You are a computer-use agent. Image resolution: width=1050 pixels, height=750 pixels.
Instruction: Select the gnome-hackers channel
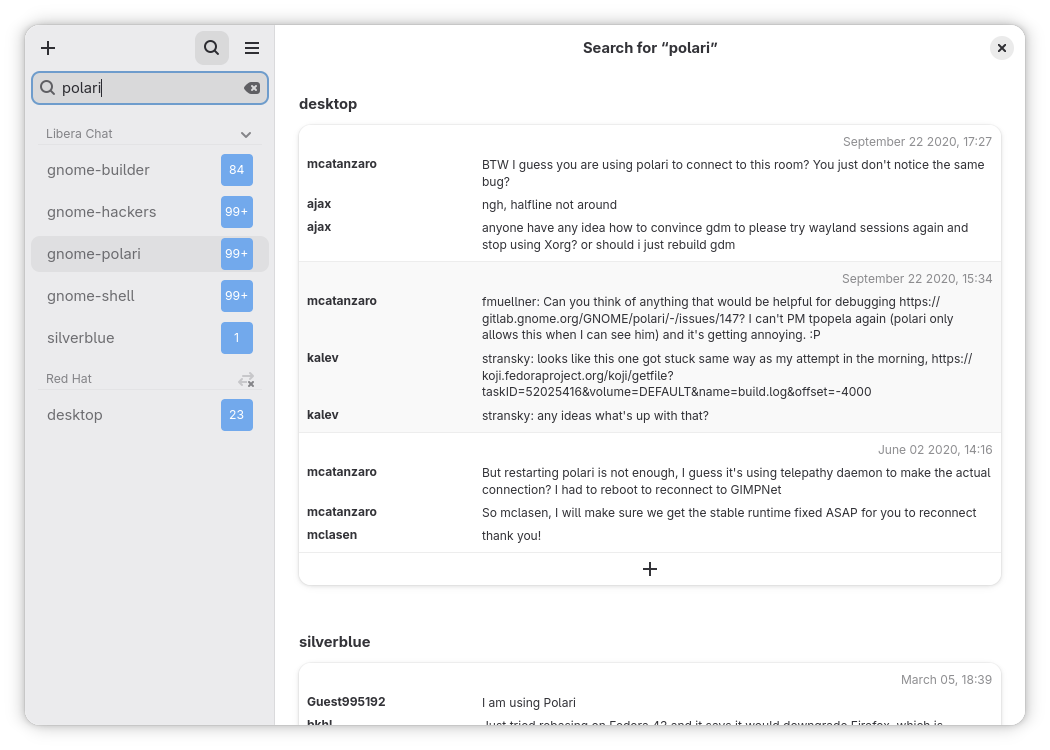tap(101, 212)
